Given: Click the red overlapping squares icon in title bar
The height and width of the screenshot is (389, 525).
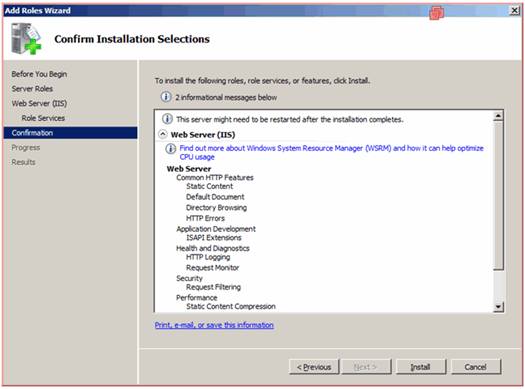Looking at the screenshot, I should coord(437,13).
